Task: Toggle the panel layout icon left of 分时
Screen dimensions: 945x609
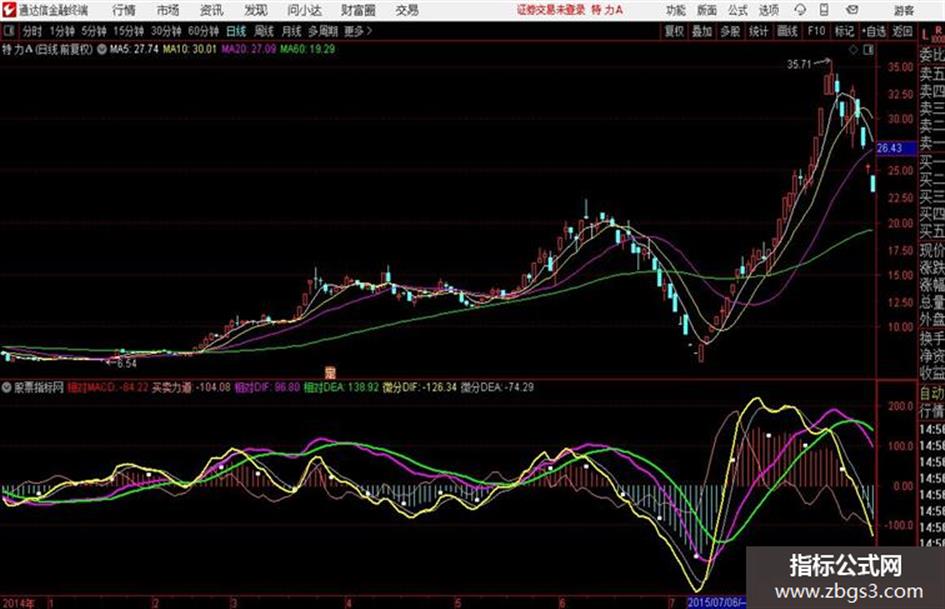Action: pyautogui.click(x=8, y=31)
